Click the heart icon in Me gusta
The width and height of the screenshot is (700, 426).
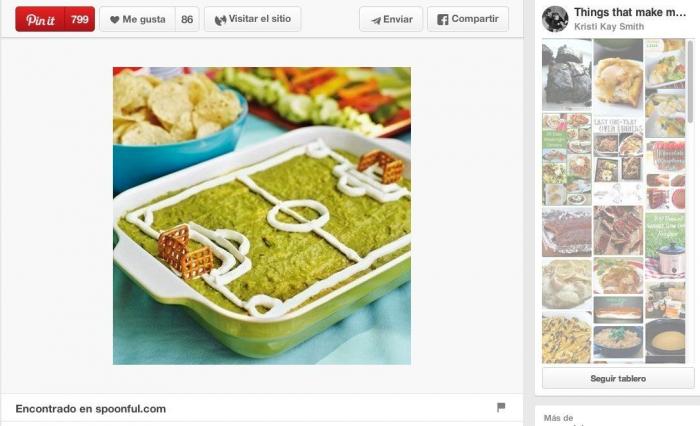tap(115, 20)
